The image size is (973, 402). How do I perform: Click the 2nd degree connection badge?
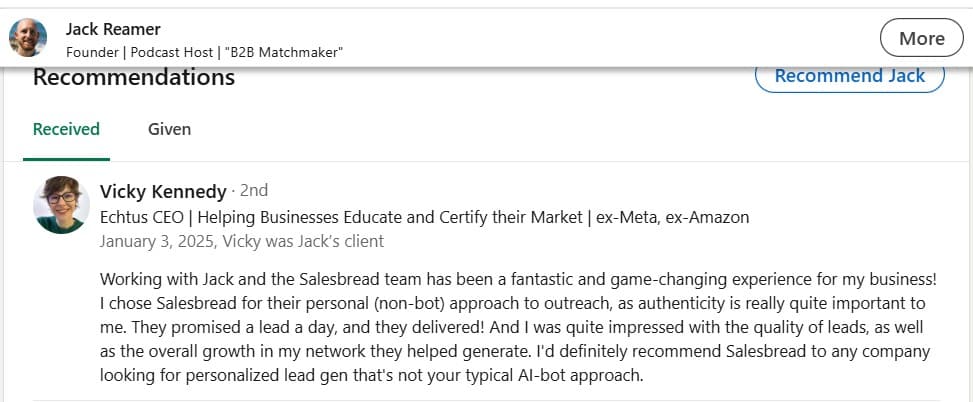(254, 190)
